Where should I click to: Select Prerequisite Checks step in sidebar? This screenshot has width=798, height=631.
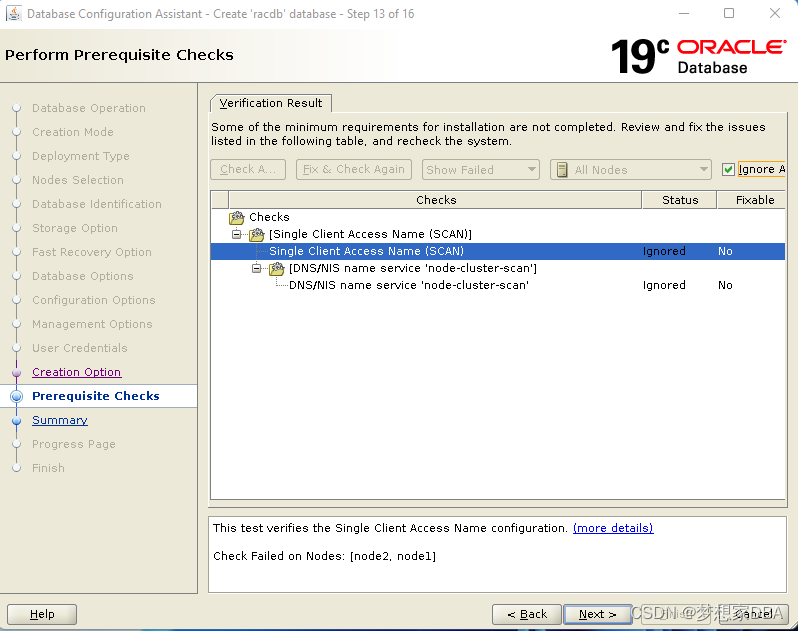[96, 396]
